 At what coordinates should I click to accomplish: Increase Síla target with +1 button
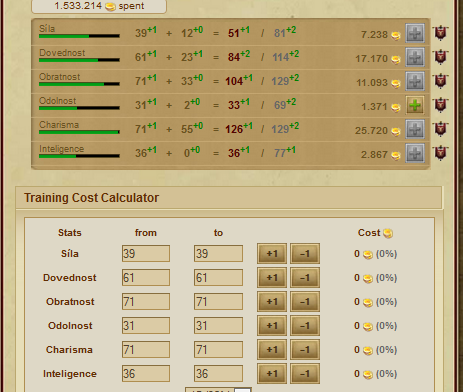point(272,254)
